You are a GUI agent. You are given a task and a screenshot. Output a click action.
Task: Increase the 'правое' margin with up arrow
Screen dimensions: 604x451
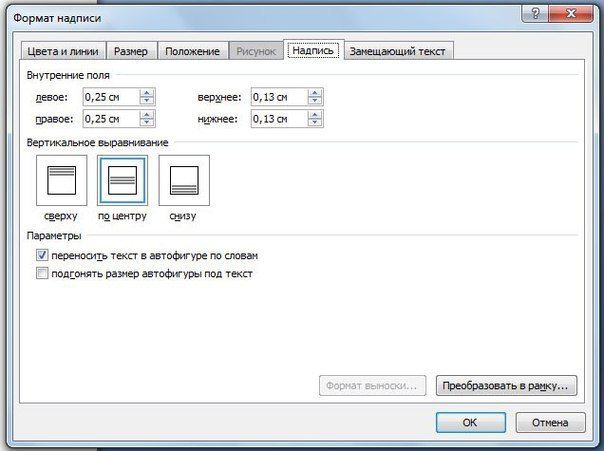coord(147,115)
